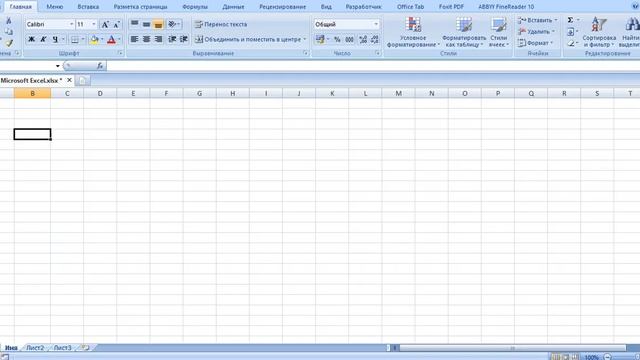Toggle italic formatting (К)
The image size is (640, 360).
[43, 40]
